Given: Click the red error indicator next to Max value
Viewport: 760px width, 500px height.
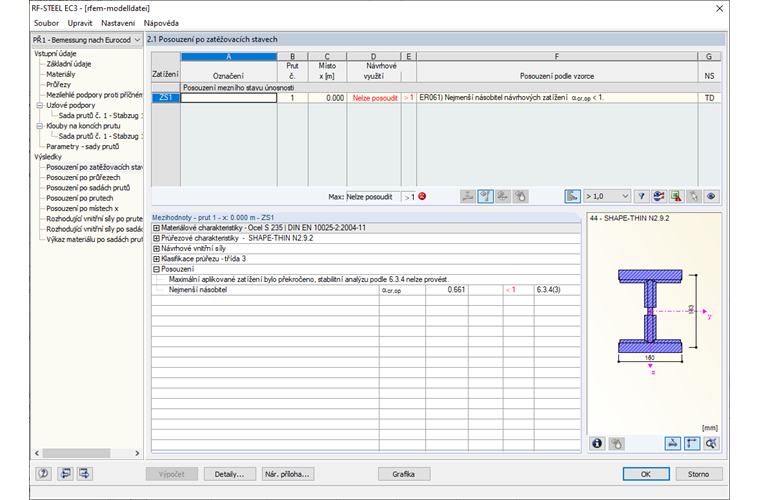Looking at the screenshot, I should point(422,196).
